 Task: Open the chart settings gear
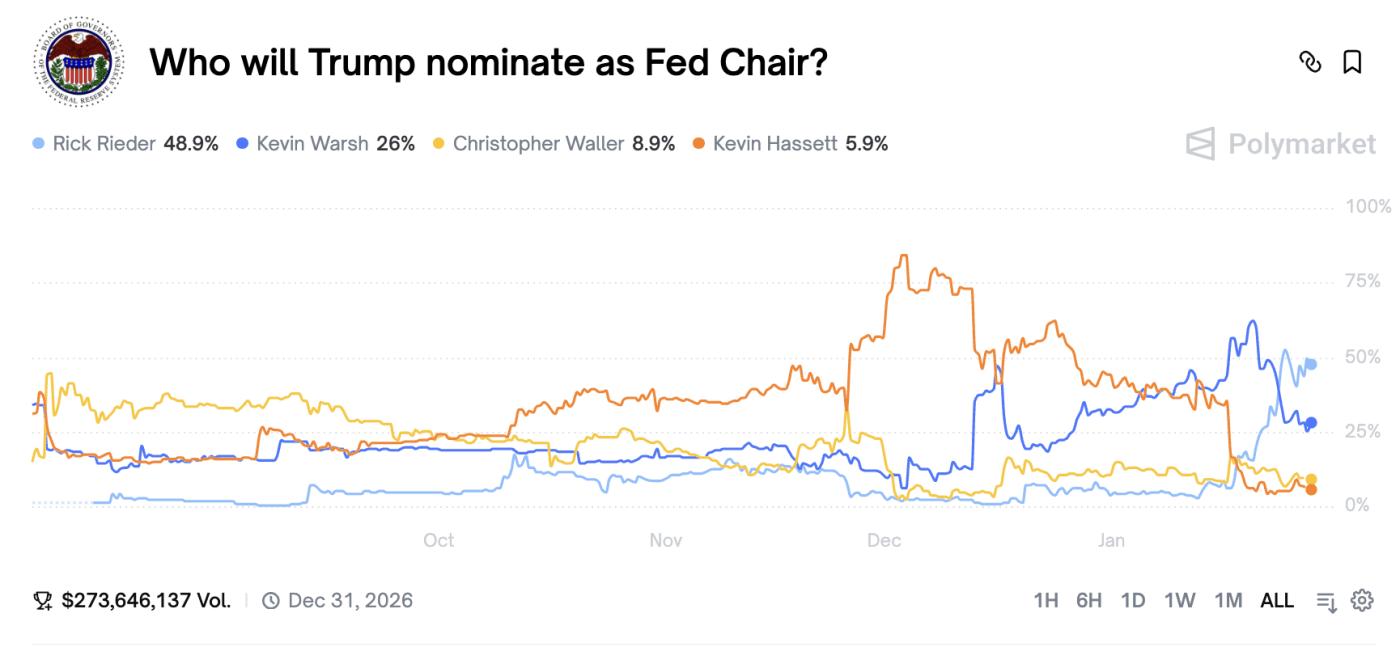click(x=1362, y=601)
